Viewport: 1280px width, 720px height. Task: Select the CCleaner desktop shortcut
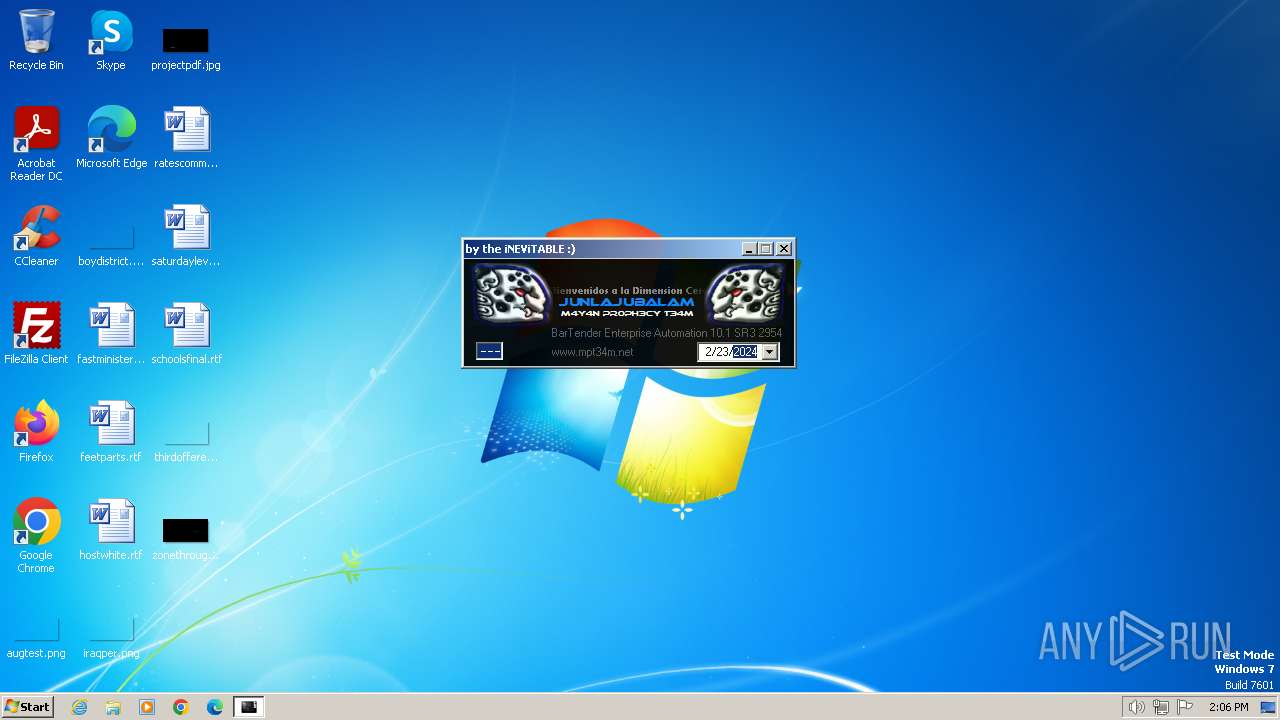pyautogui.click(x=36, y=236)
